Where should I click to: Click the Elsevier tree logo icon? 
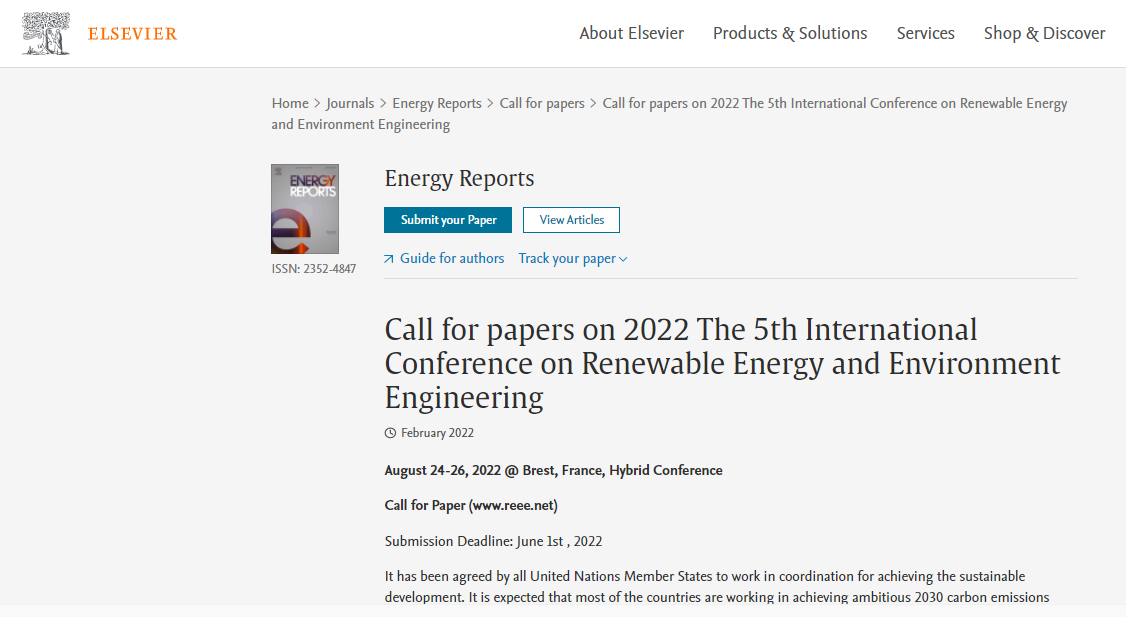pos(46,34)
